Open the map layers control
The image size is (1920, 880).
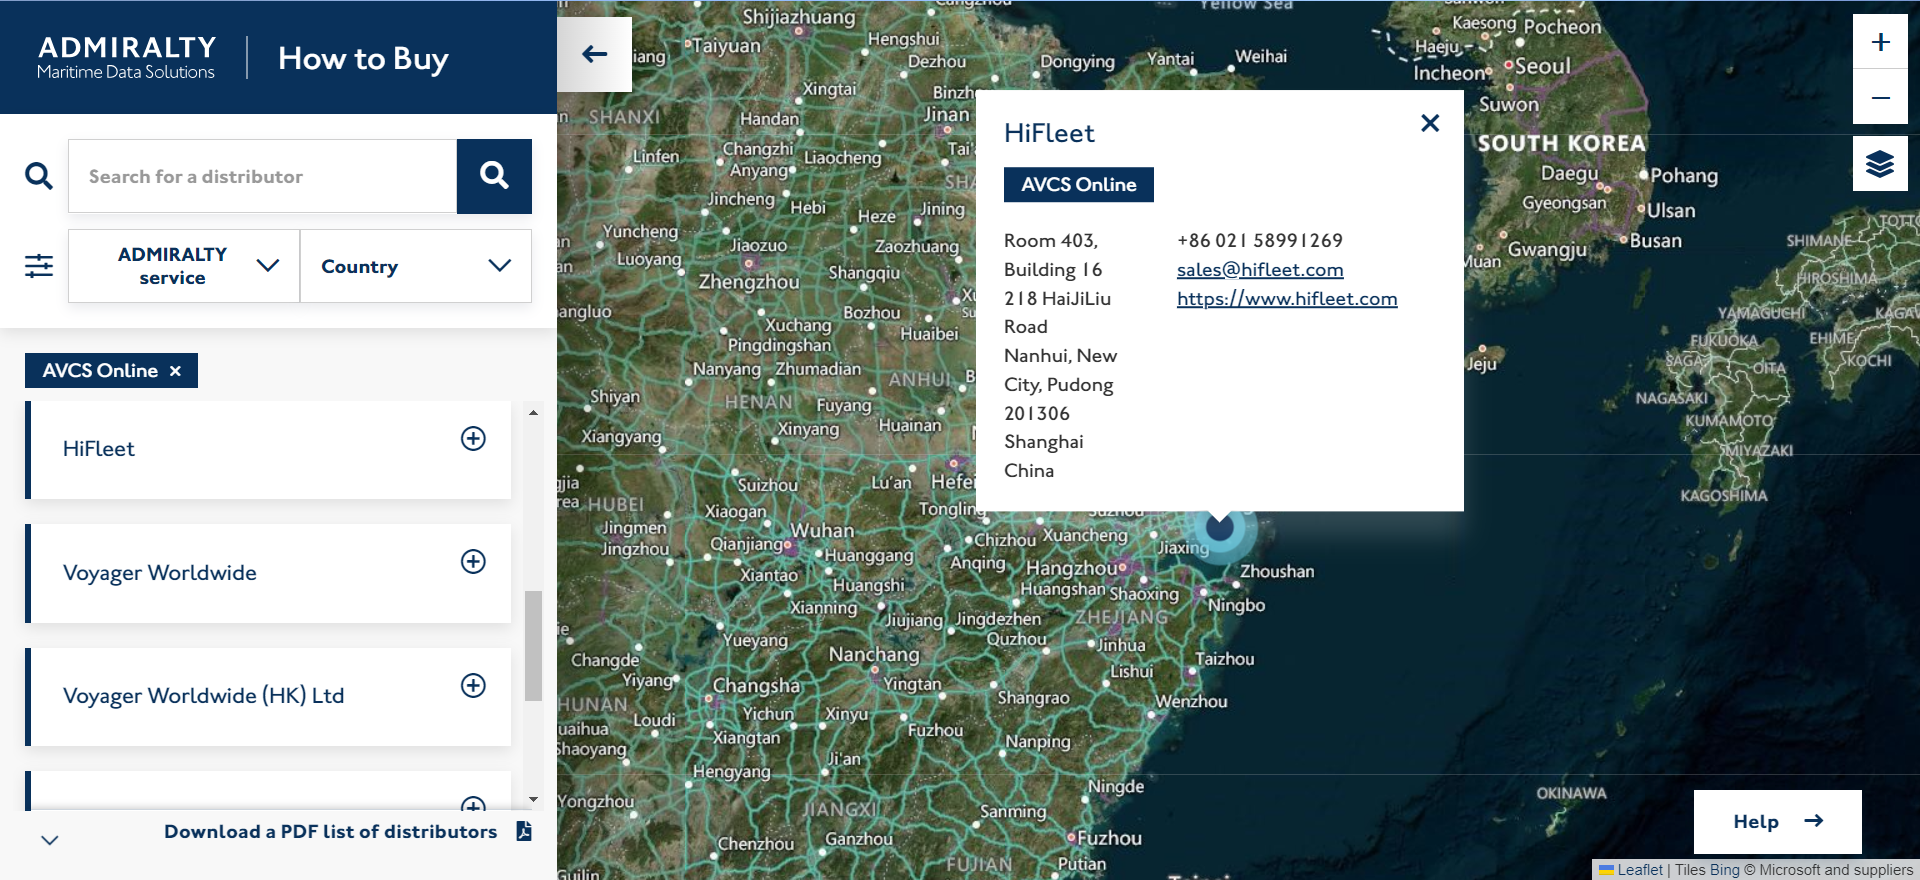1880,164
